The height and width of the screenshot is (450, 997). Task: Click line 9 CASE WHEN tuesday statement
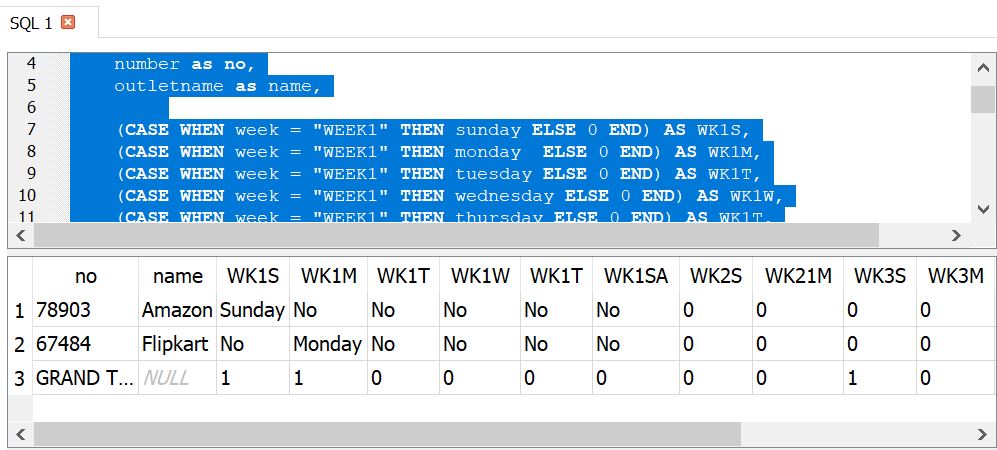pos(439,174)
